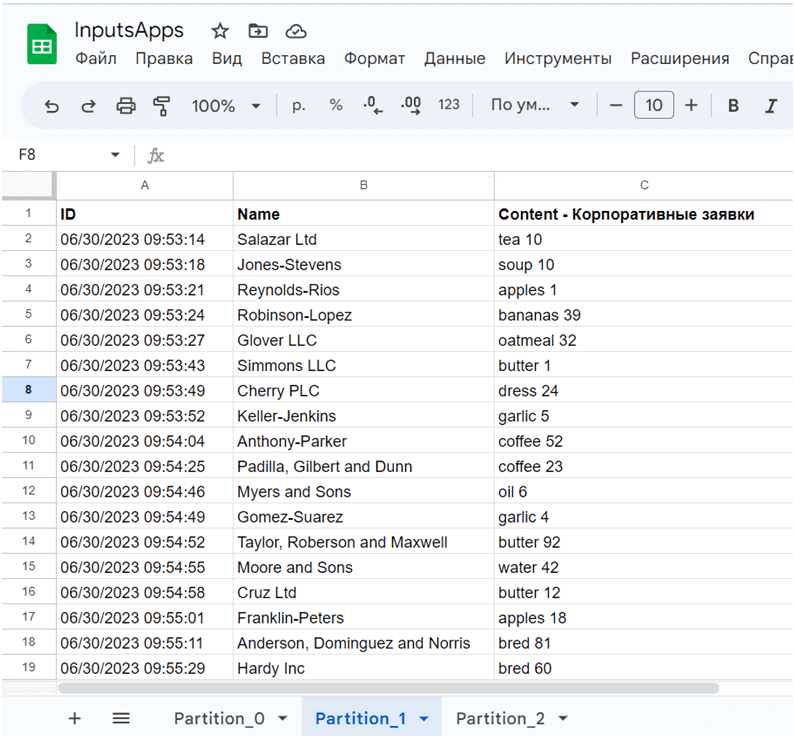Toggle bold formatting

coord(733,105)
